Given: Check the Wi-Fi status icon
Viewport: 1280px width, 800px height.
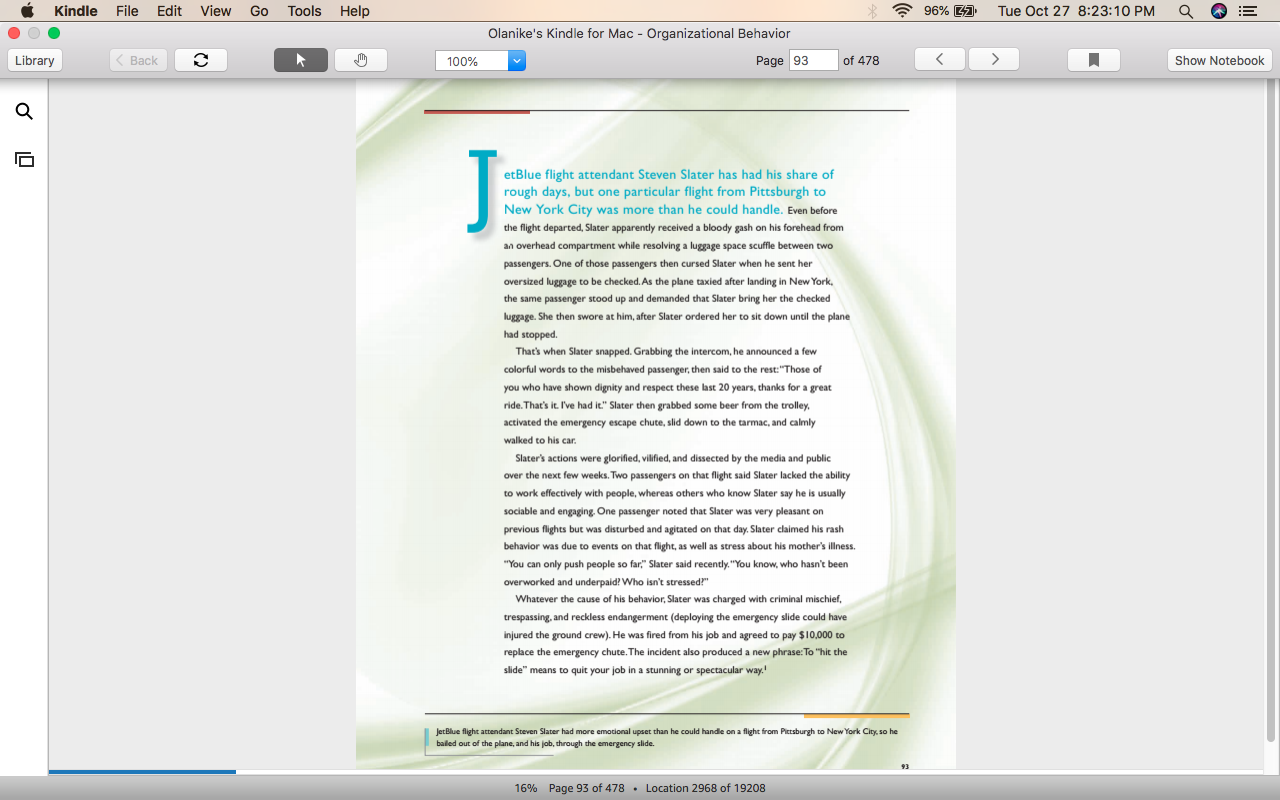Looking at the screenshot, I should [903, 11].
